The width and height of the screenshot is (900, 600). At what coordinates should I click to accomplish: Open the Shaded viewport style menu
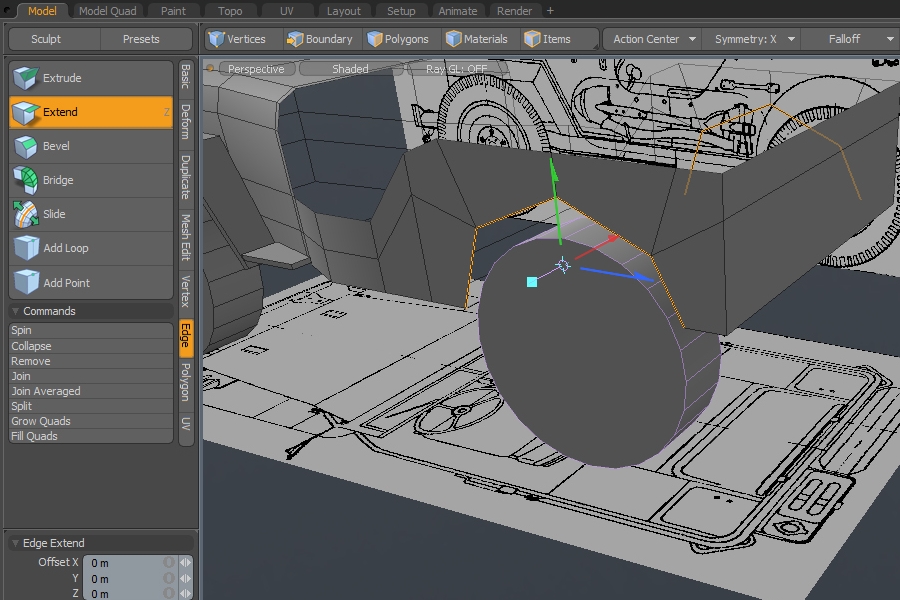pos(350,69)
